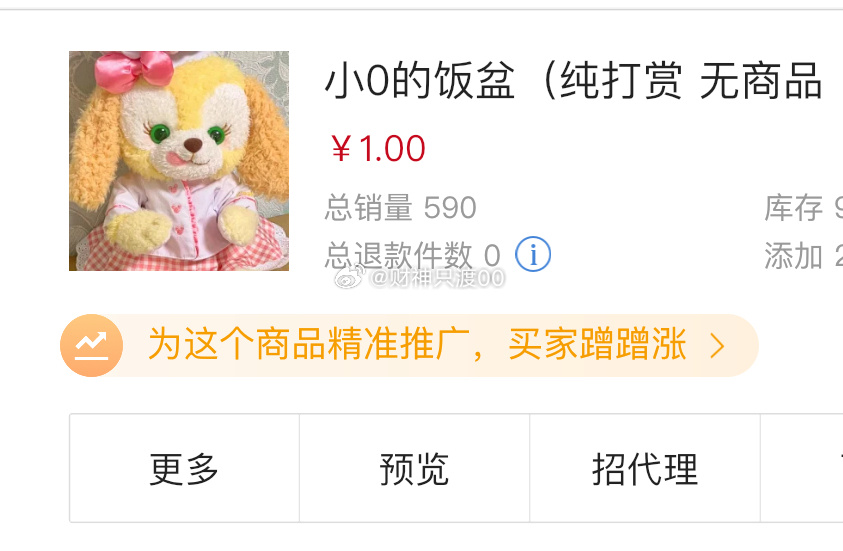Click the 添加 date label
843x551 pixels.
(794, 255)
